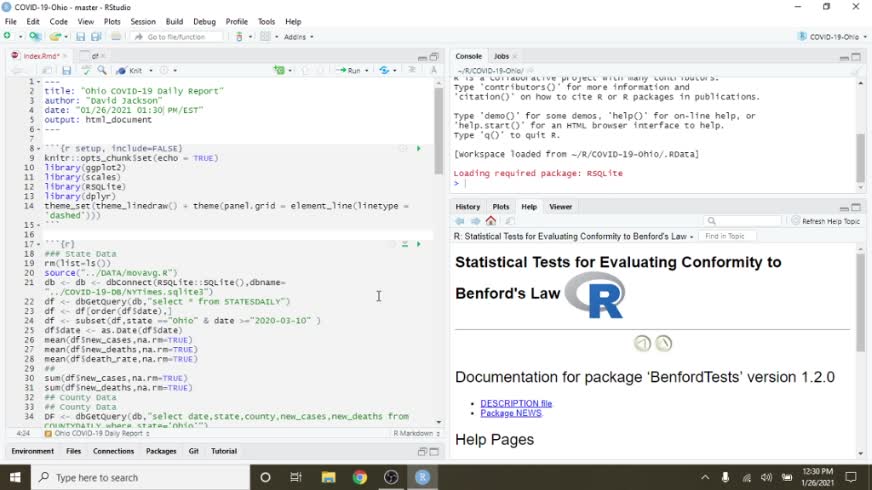The width and height of the screenshot is (872, 490).
Task: Knit the R Markdown document
Action: (x=129, y=71)
